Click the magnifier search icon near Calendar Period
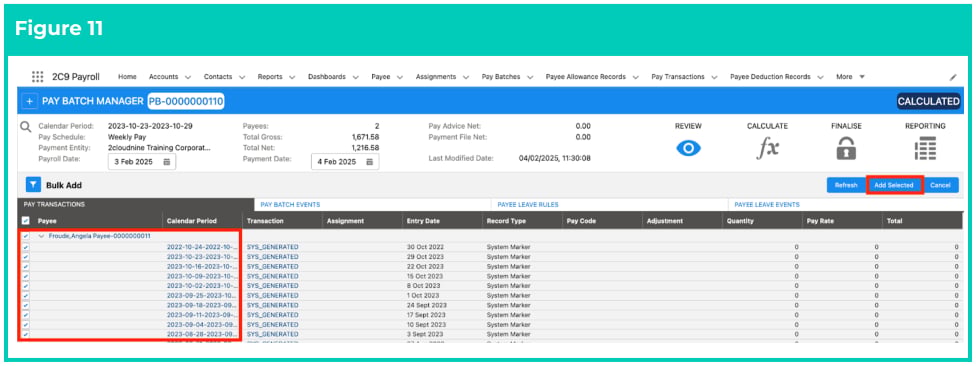The width and height of the screenshot is (976, 366). tap(26, 127)
